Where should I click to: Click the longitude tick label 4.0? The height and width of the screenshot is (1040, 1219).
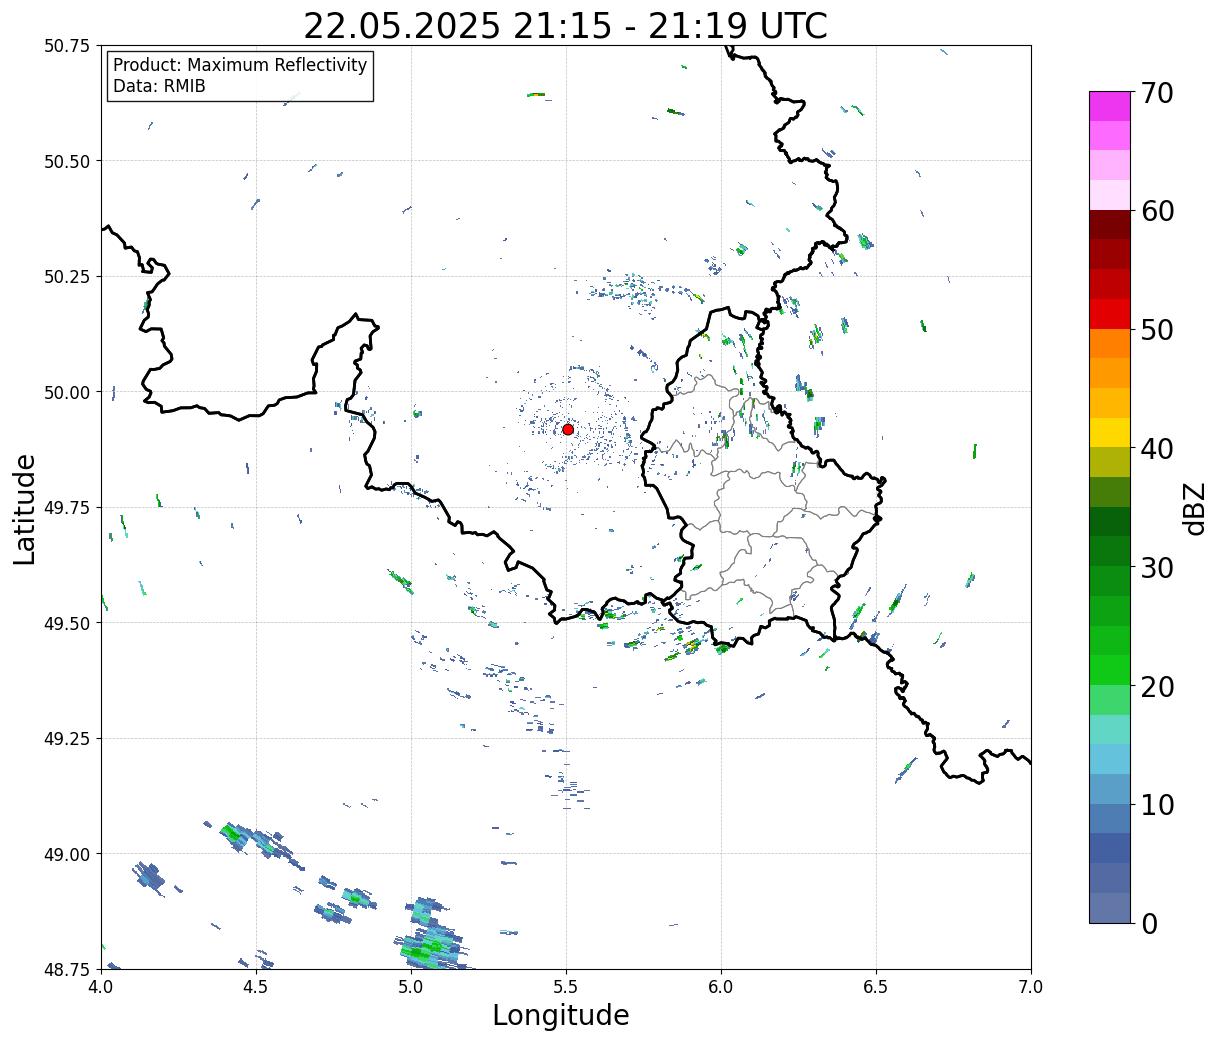pos(101,987)
